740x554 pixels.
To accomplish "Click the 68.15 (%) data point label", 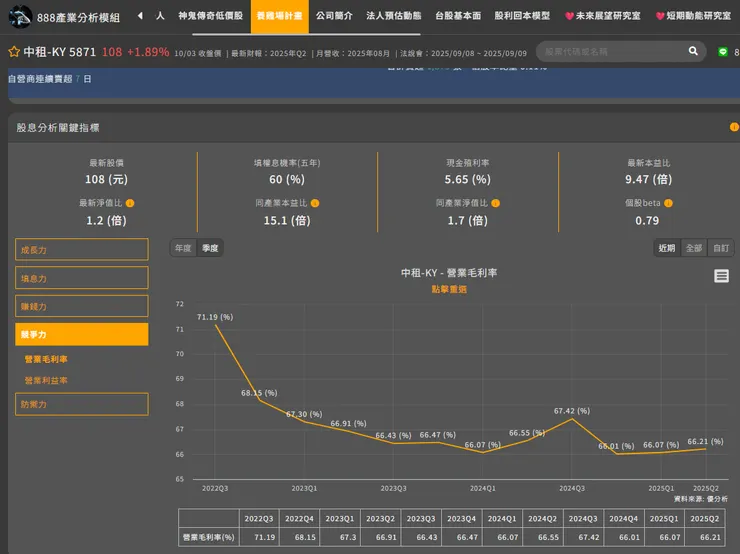I will pos(259,393).
